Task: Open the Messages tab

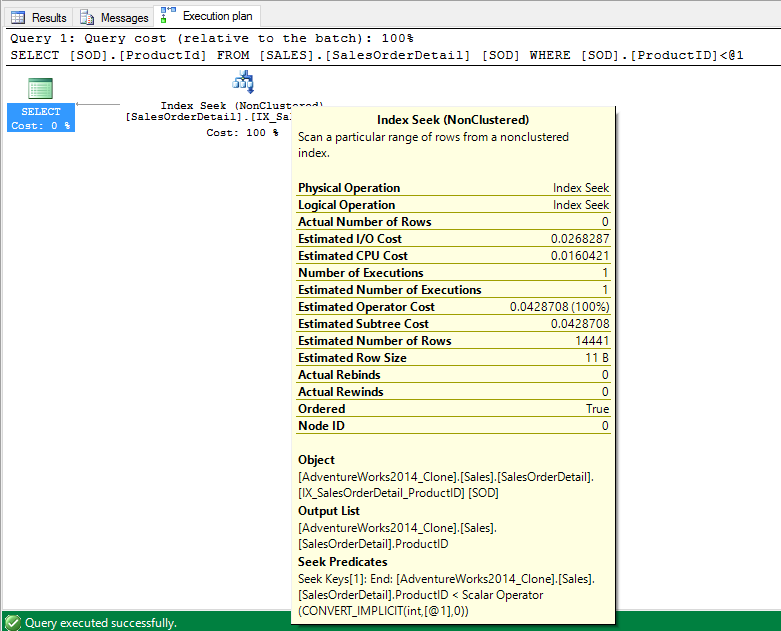Action: coord(114,17)
